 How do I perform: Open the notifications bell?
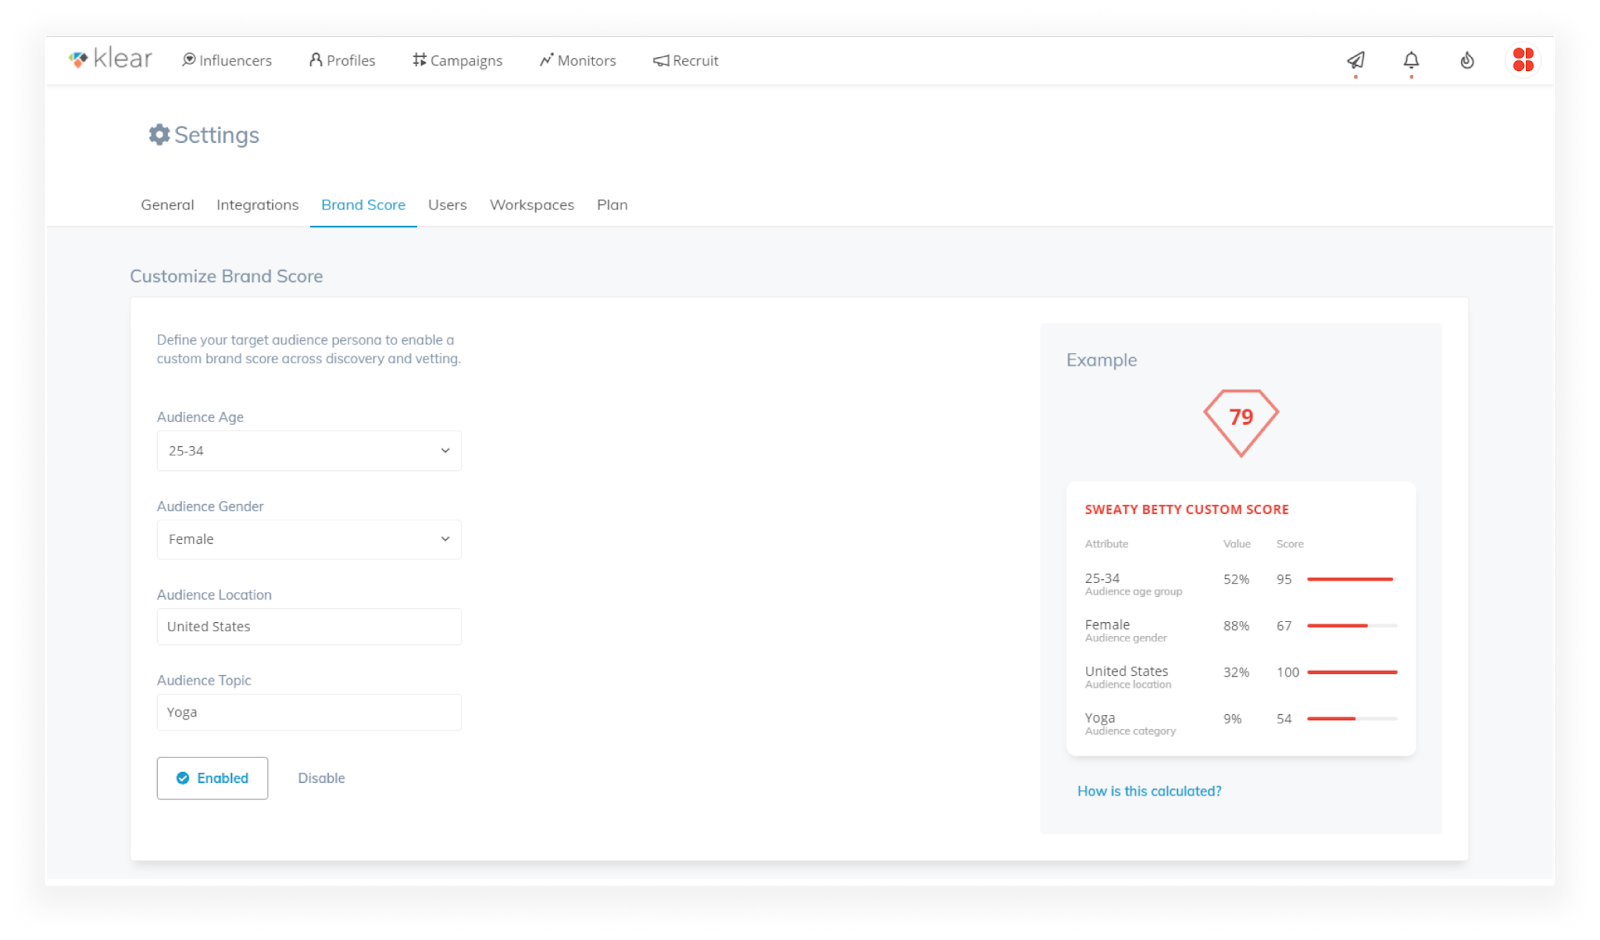click(x=1411, y=60)
